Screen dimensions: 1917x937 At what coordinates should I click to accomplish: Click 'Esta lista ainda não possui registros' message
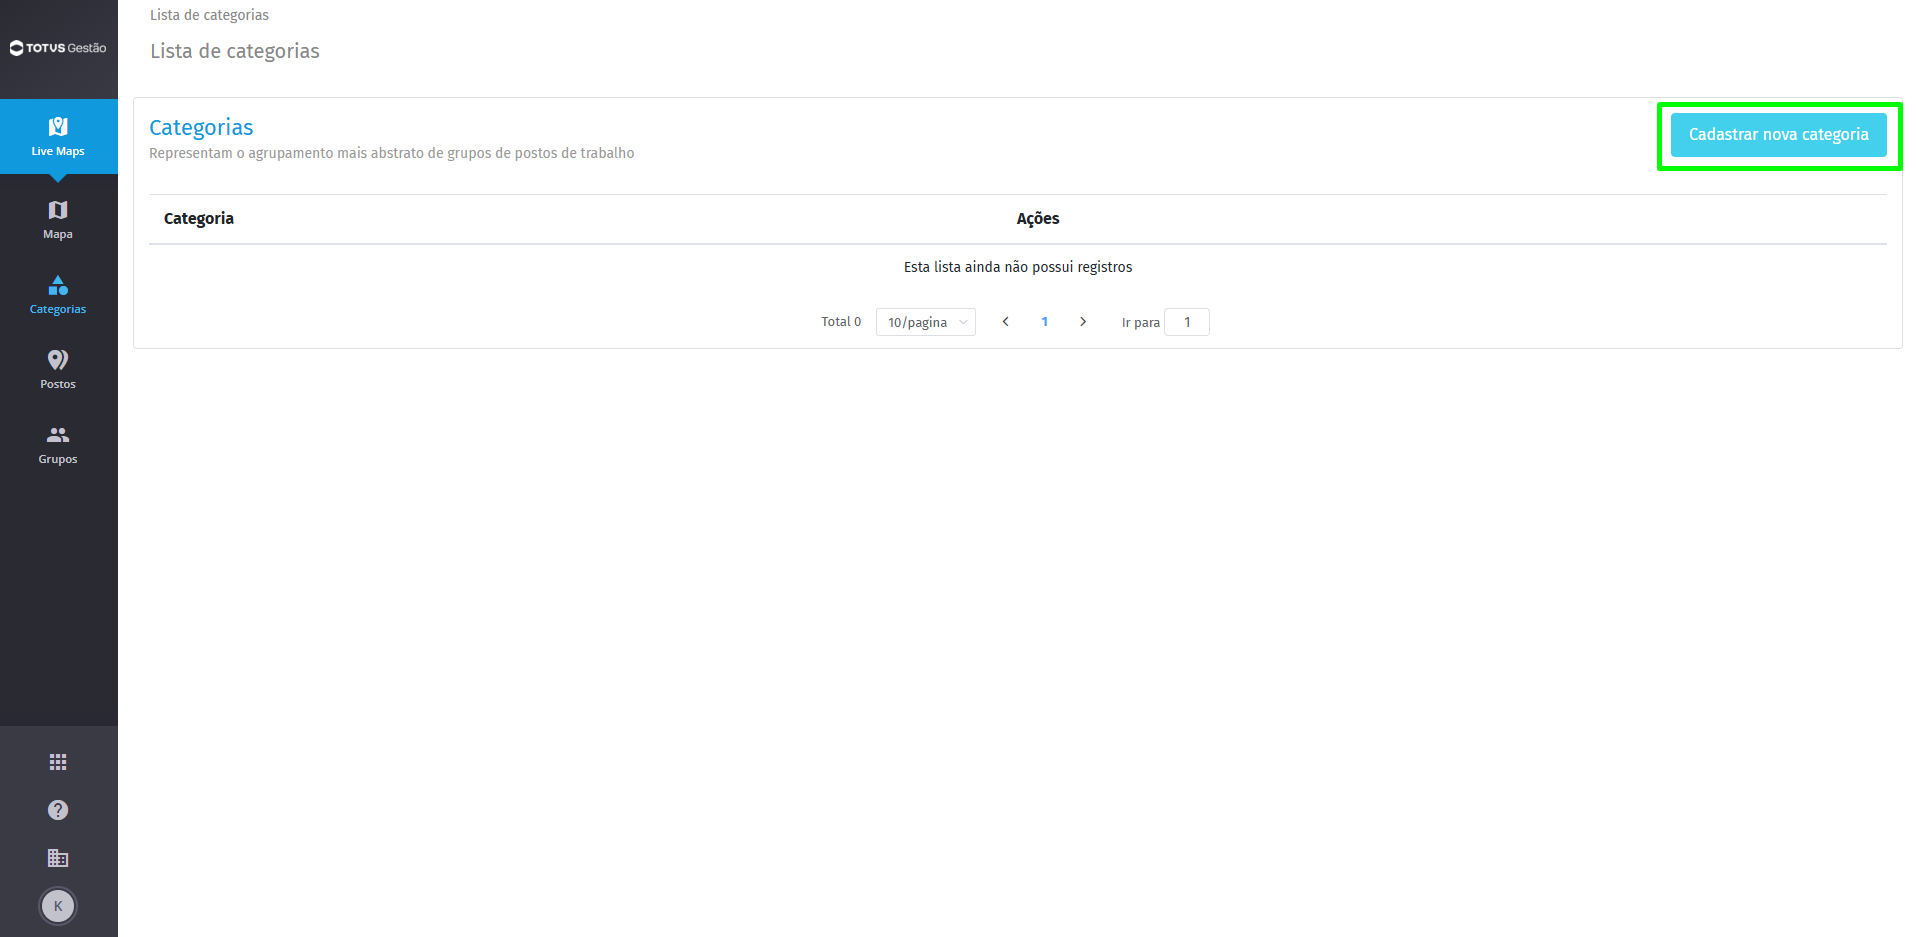coord(1018,267)
